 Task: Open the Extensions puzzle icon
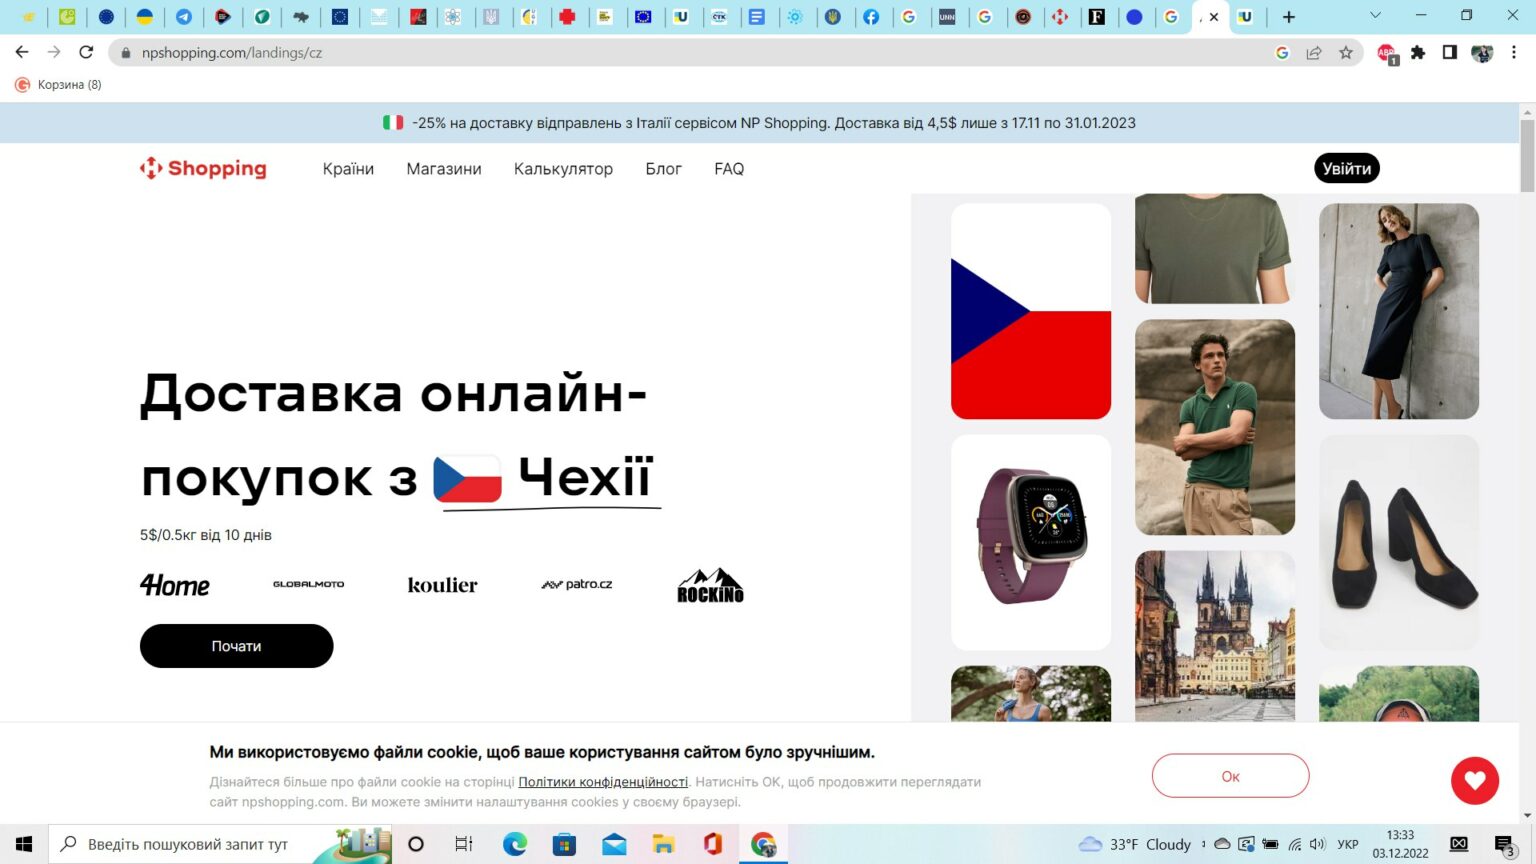(x=1418, y=52)
